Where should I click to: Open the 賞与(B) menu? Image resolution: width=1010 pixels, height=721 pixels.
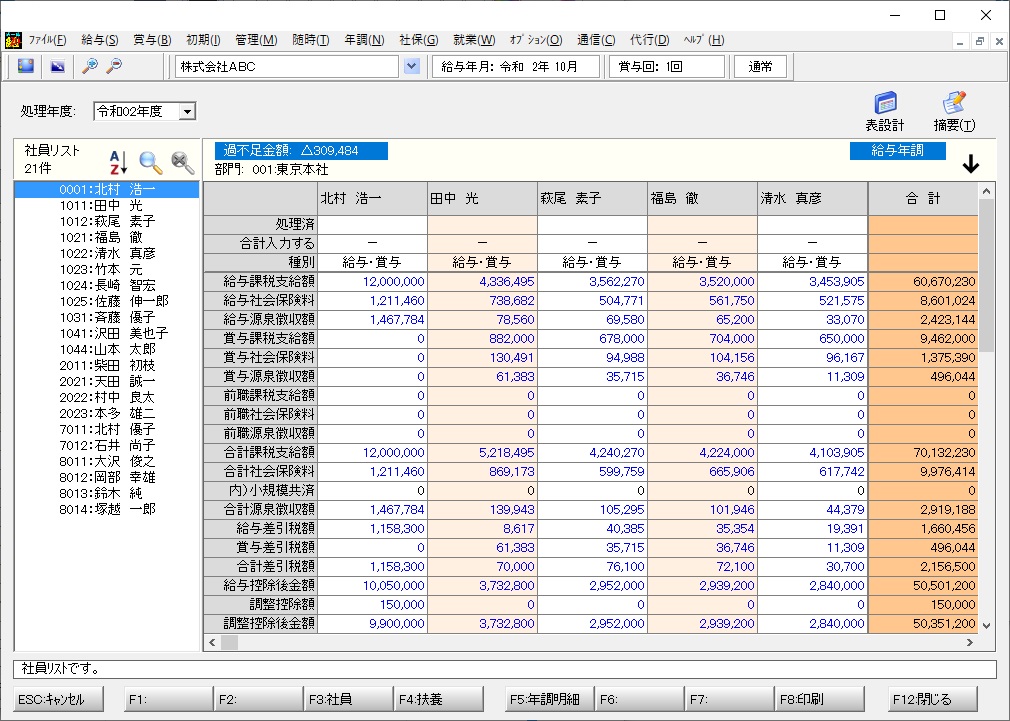(152, 40)
